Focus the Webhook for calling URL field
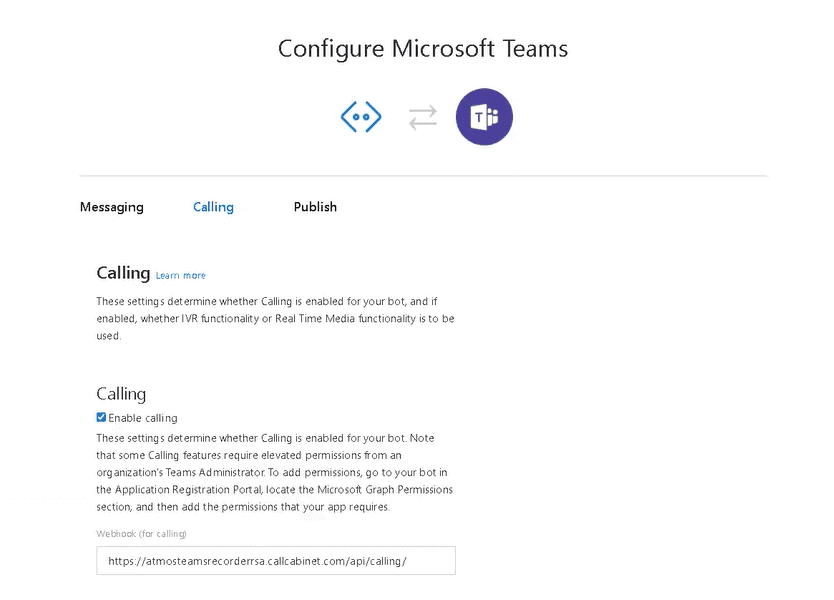This screenshot has width=834, height=600. click(276, 561)
